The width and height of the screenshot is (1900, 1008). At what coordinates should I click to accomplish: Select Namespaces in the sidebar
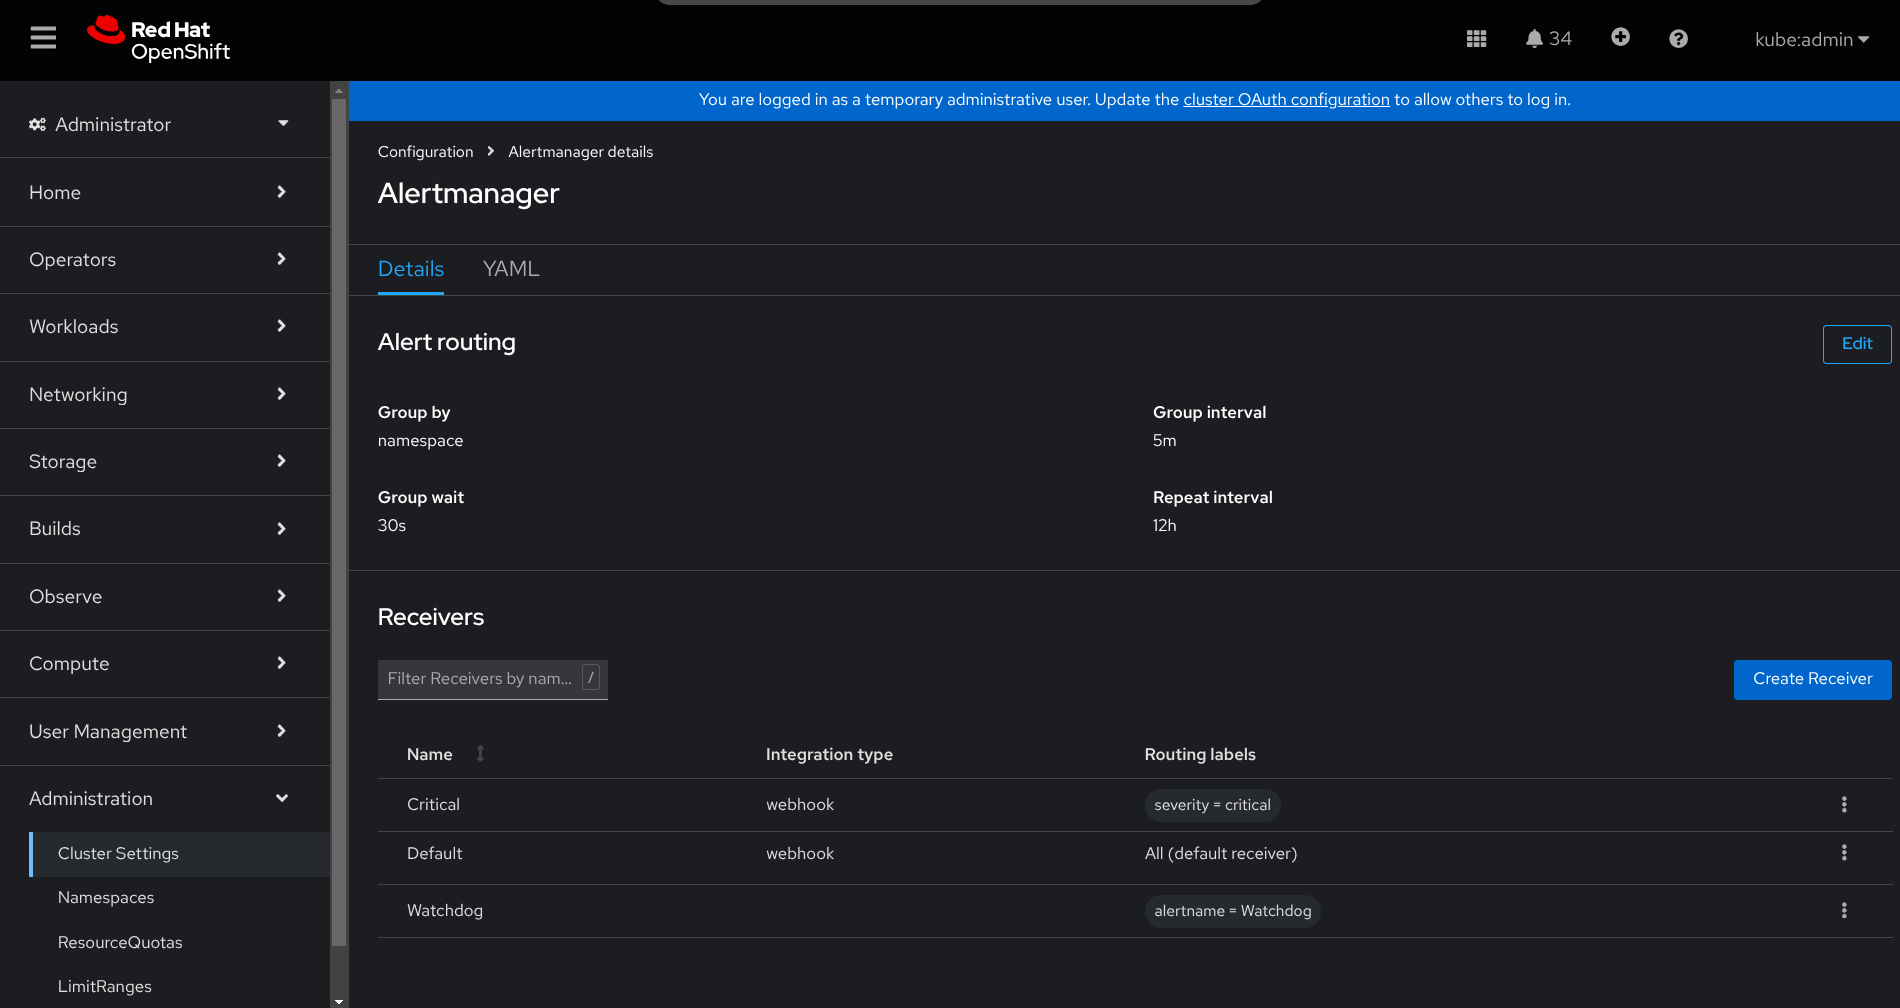point(106,897)
